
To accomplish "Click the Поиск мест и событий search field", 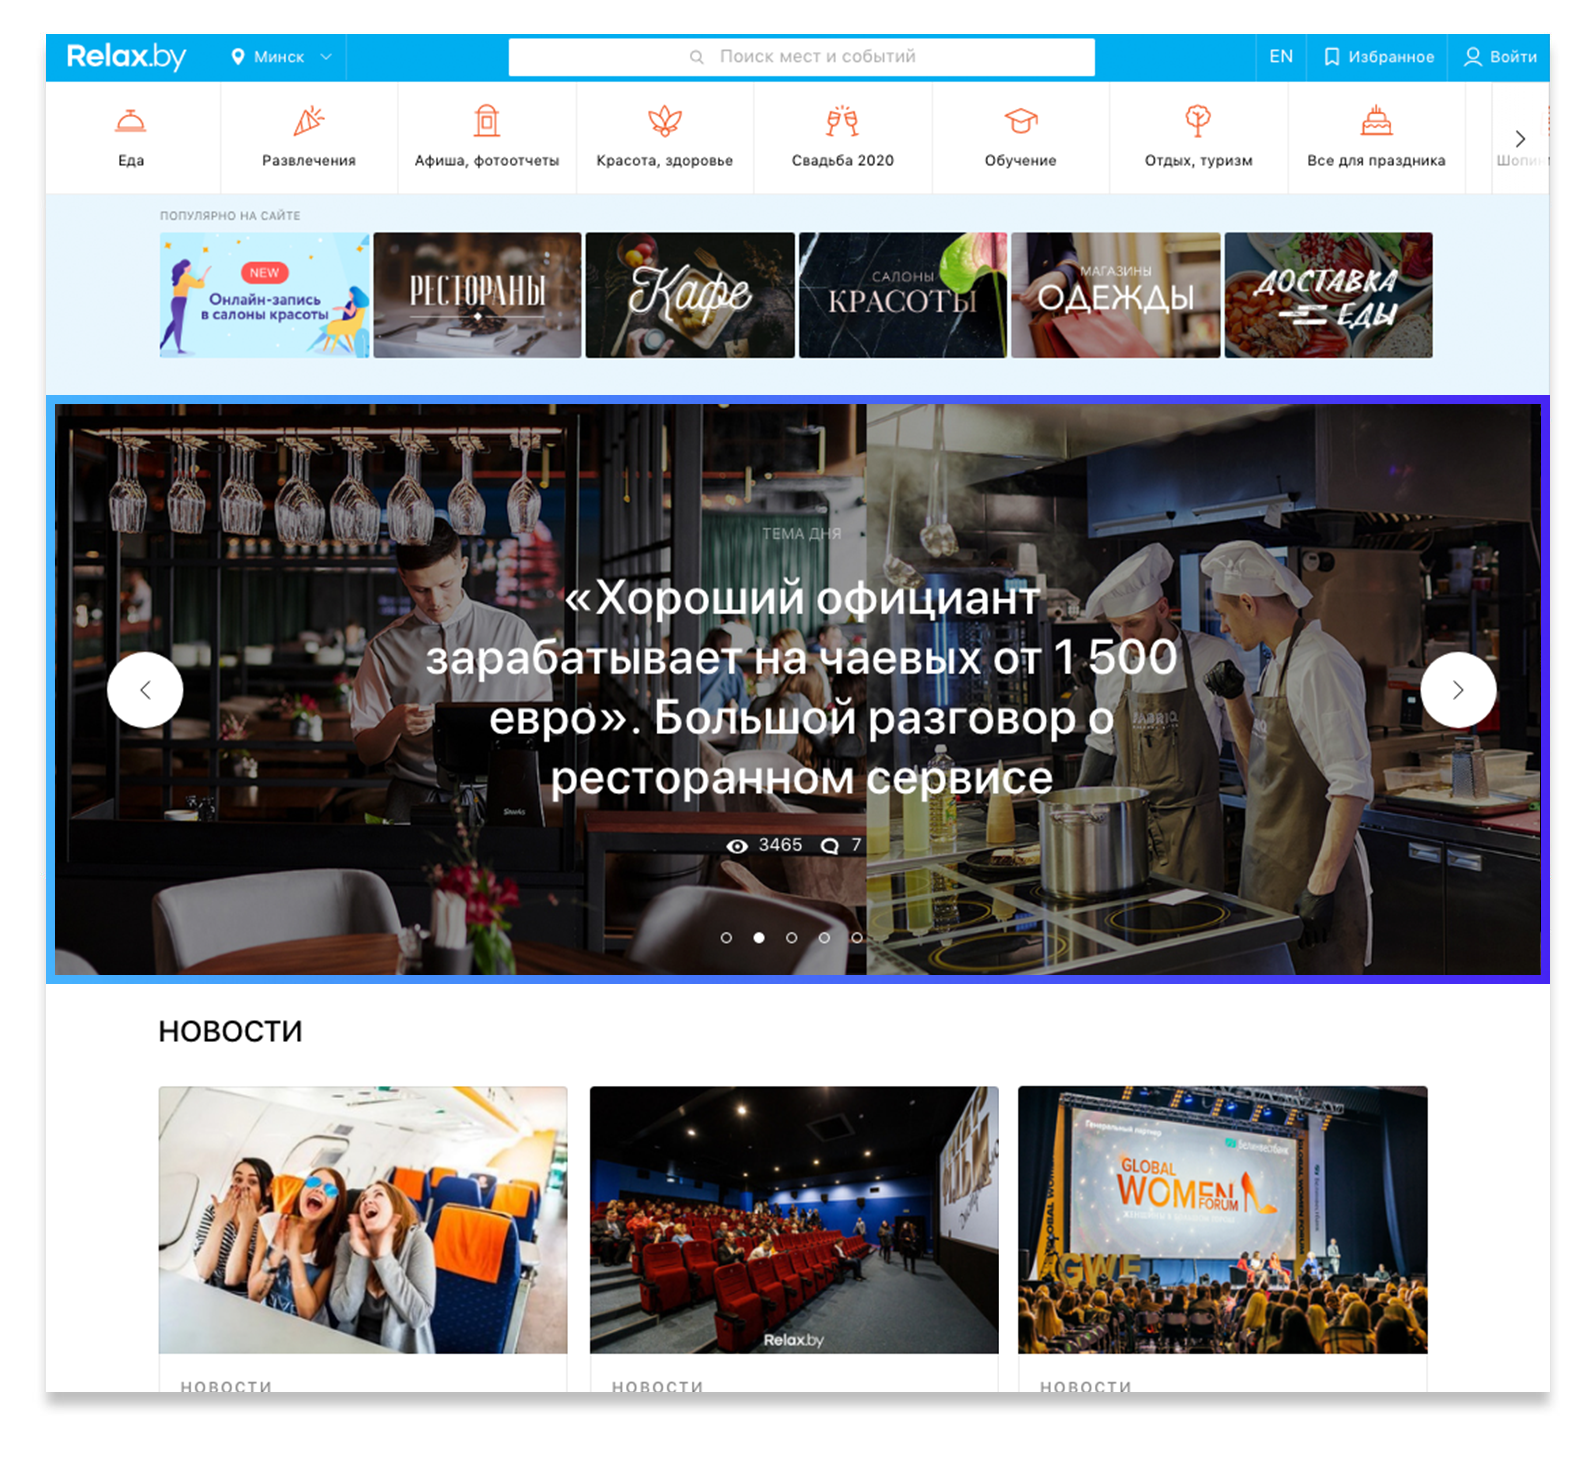I will (801, 57).
